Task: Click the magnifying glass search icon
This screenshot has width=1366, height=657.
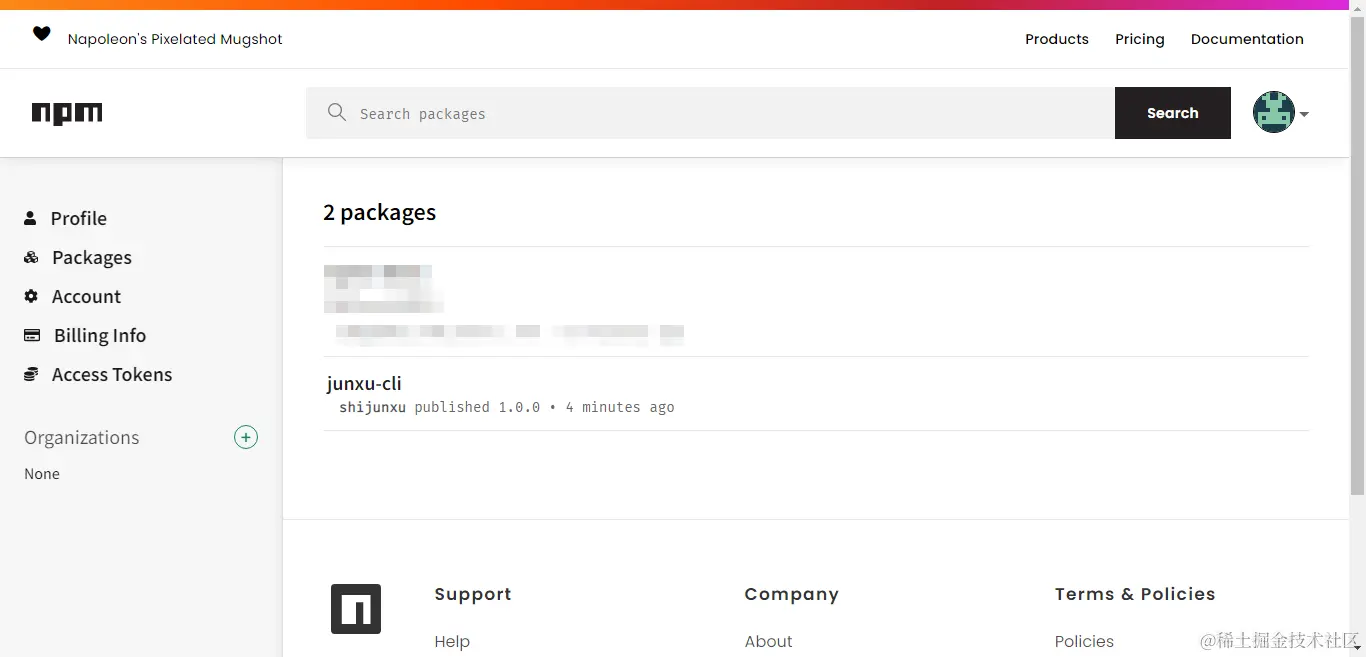Action: point(337,112)
